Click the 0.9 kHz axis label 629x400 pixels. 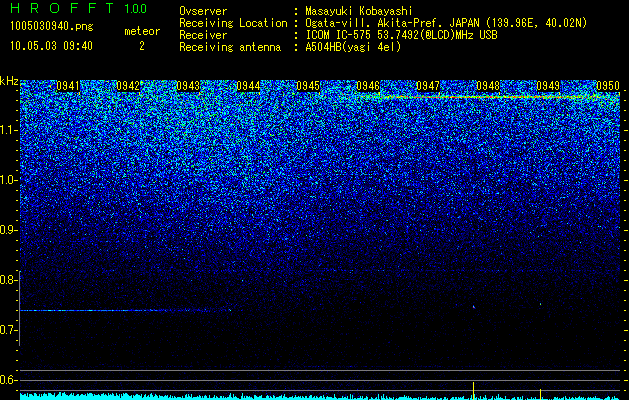[8, 230]
